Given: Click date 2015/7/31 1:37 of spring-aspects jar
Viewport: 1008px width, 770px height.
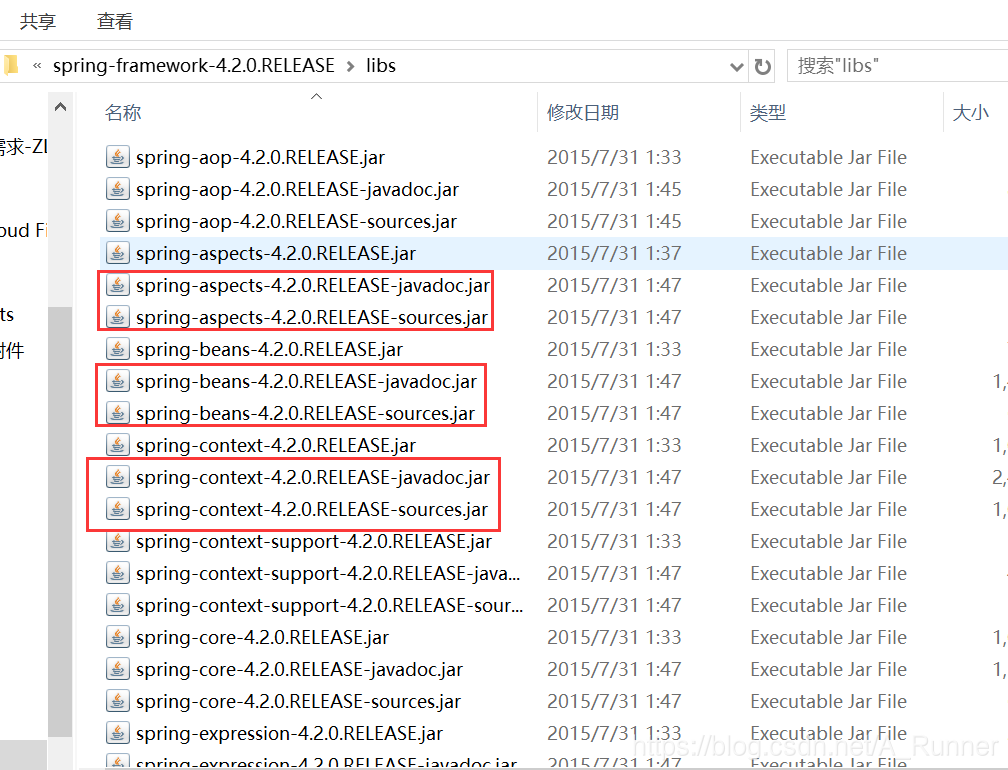Looking at the screenshot, I should pyautogui.click(x=614, y=253).
